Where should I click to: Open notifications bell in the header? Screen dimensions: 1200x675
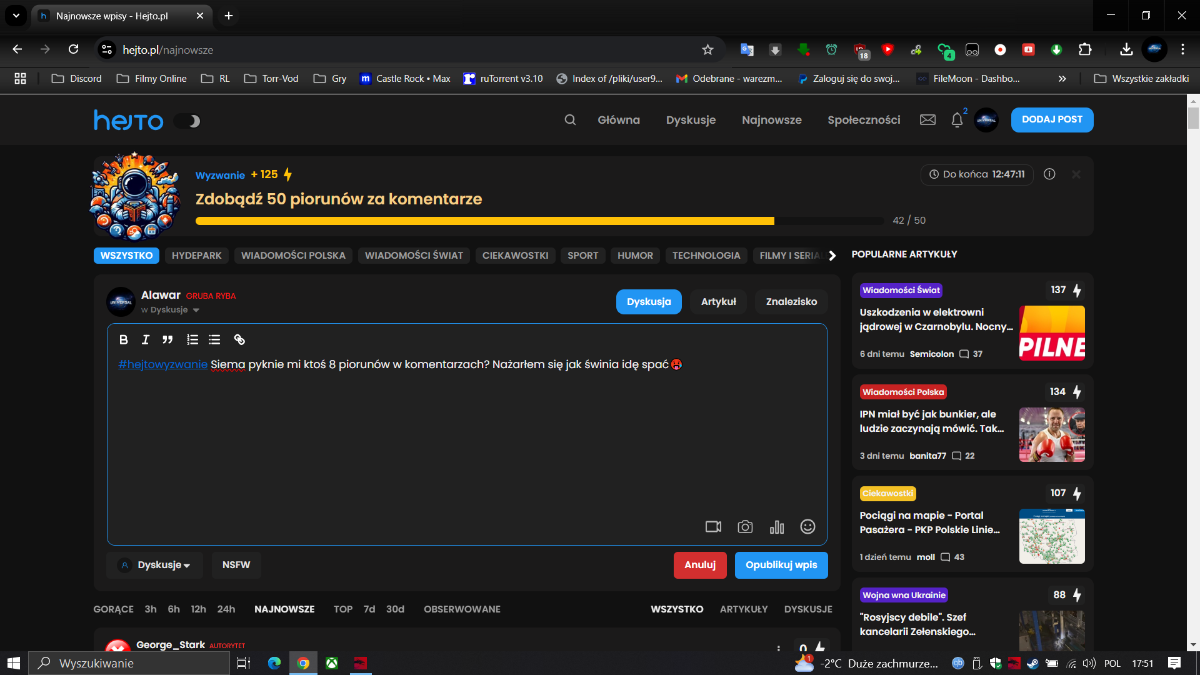click(x=957, y=120)
